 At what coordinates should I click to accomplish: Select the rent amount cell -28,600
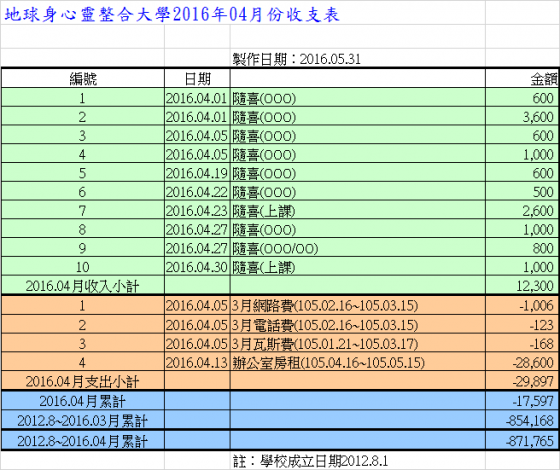click(521, 362)
